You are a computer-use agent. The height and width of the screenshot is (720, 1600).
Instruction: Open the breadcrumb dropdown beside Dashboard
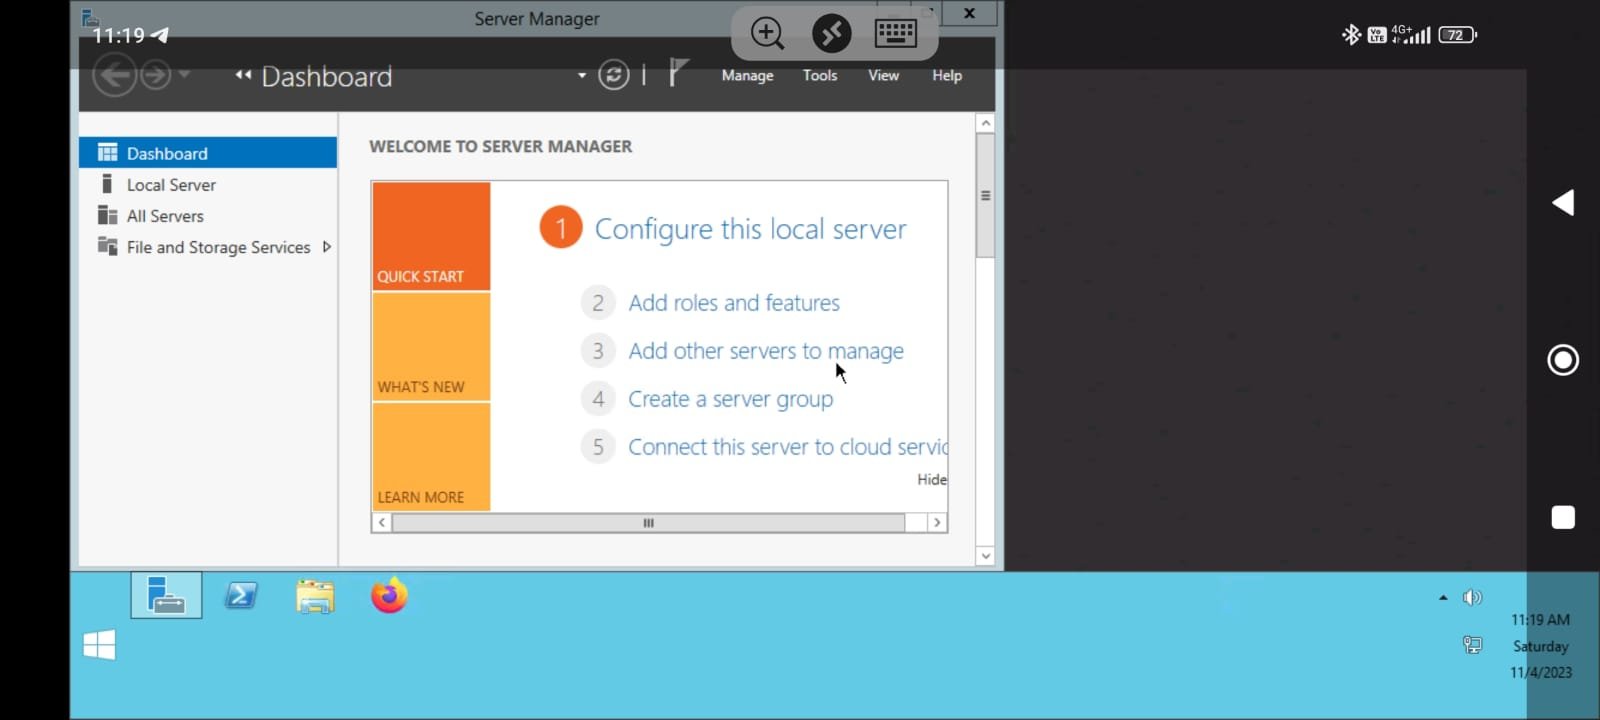(x=582, y=75)
